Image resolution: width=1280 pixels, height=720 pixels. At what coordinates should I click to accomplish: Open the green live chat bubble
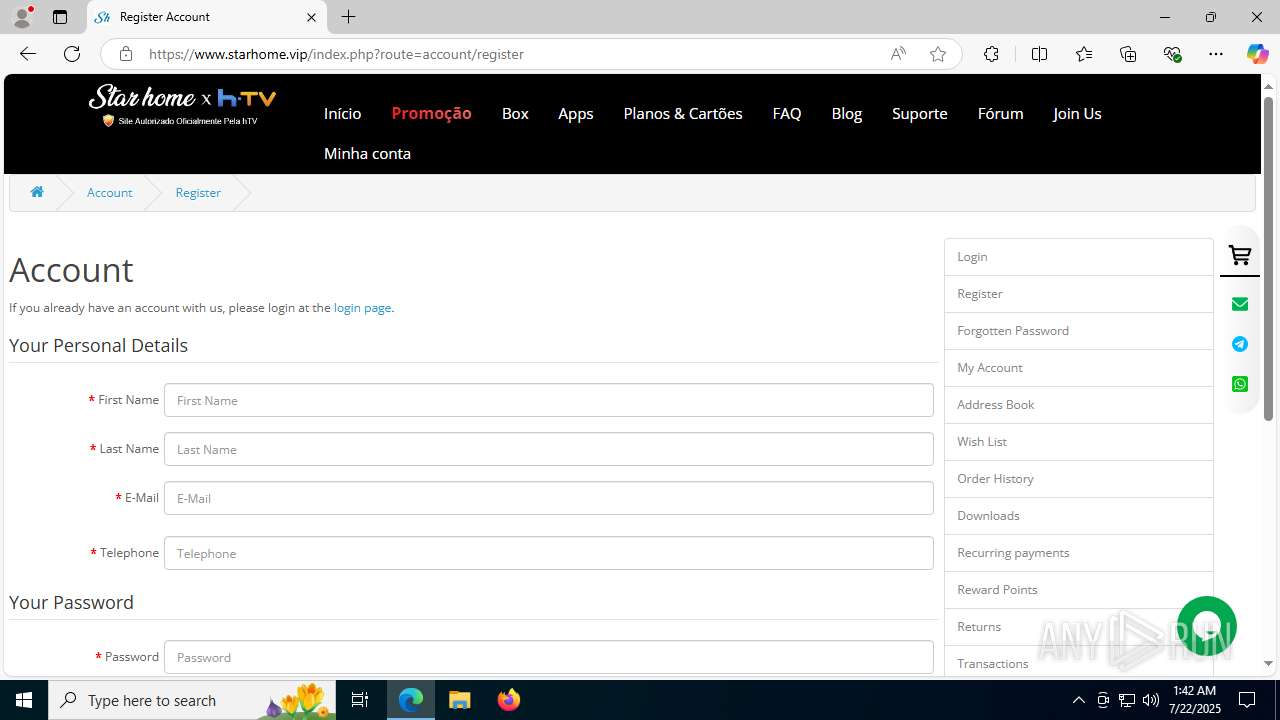click(1207, 626)
